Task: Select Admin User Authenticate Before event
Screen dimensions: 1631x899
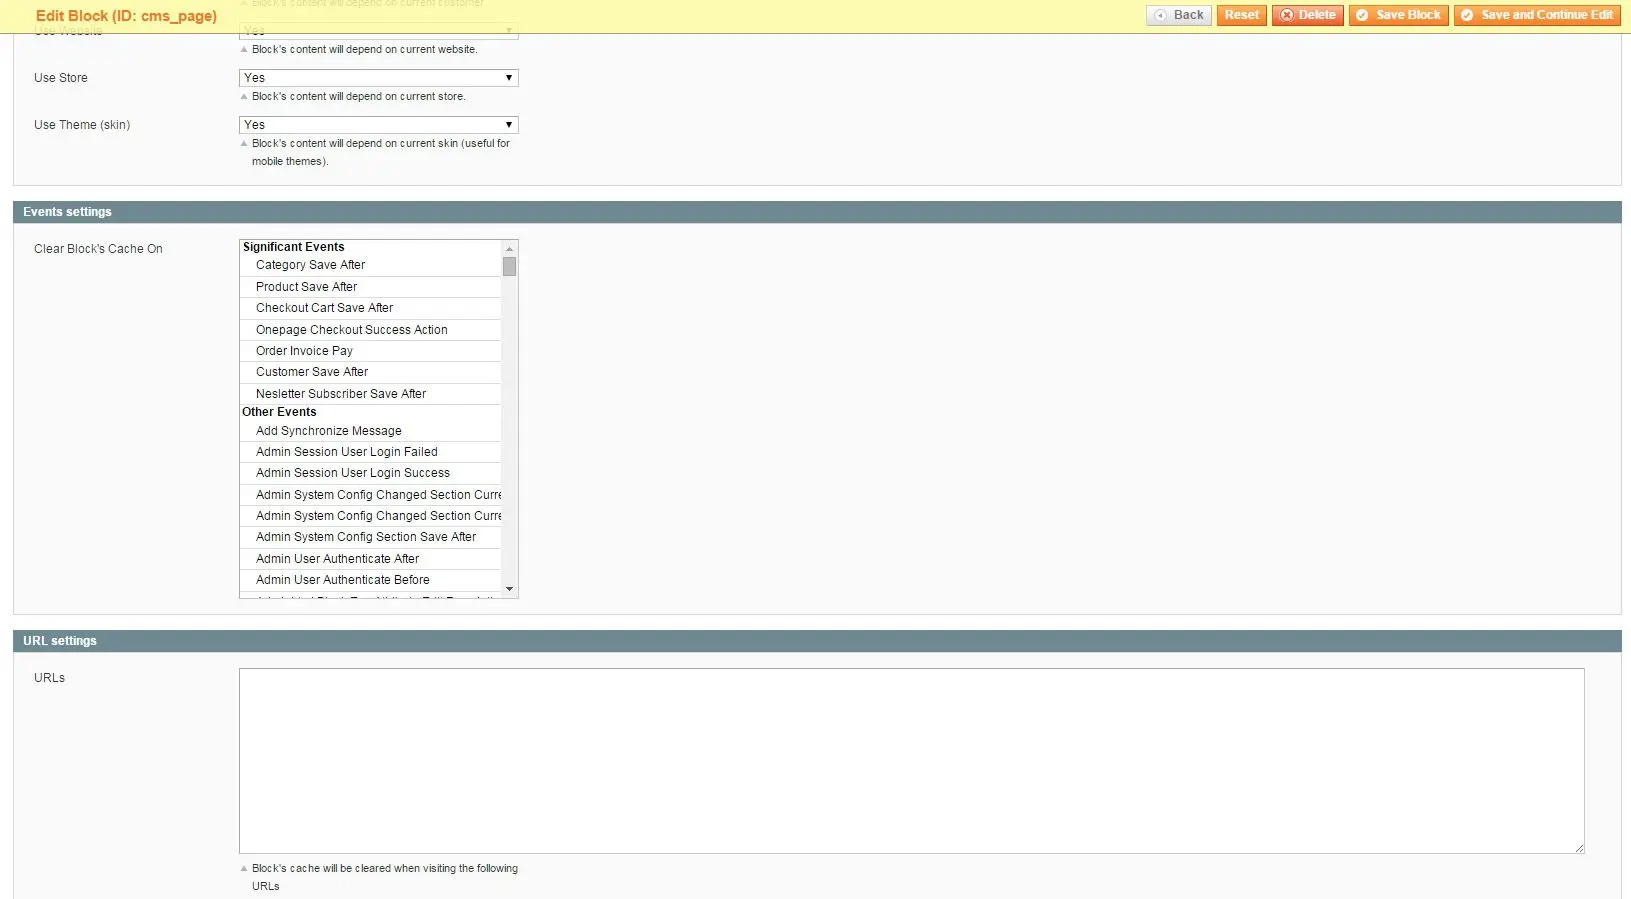Action: coord(342,580)
